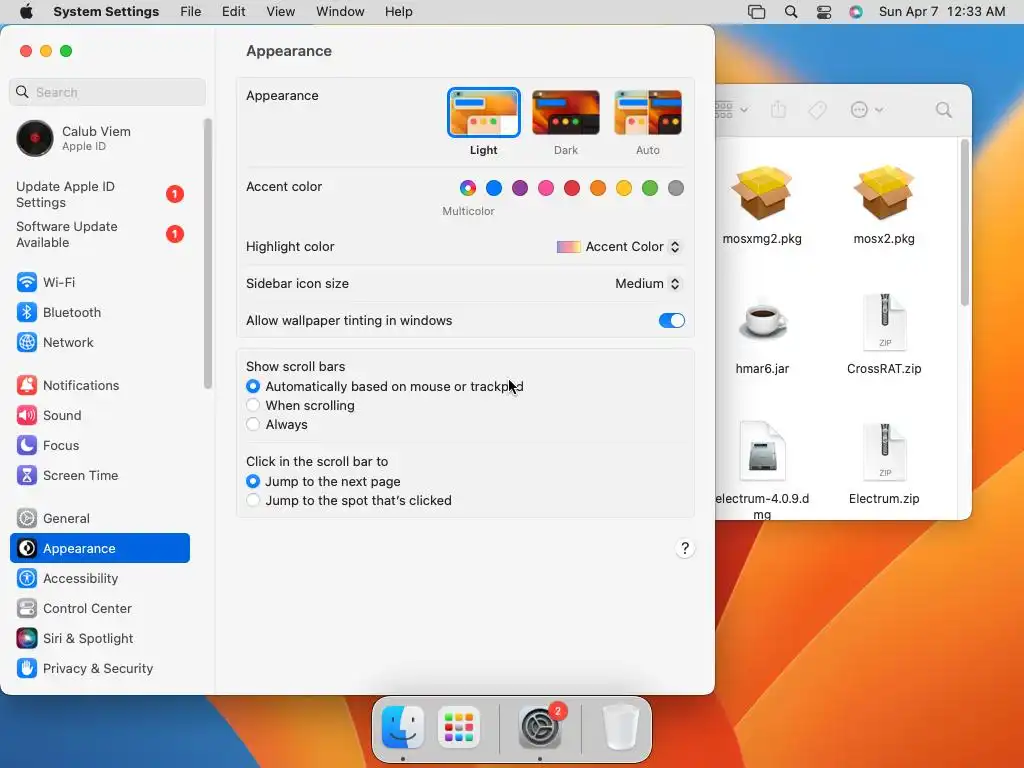Open Software Update Available notice
The width and height of the screenshot is (1024, 768).
[100, 234]
